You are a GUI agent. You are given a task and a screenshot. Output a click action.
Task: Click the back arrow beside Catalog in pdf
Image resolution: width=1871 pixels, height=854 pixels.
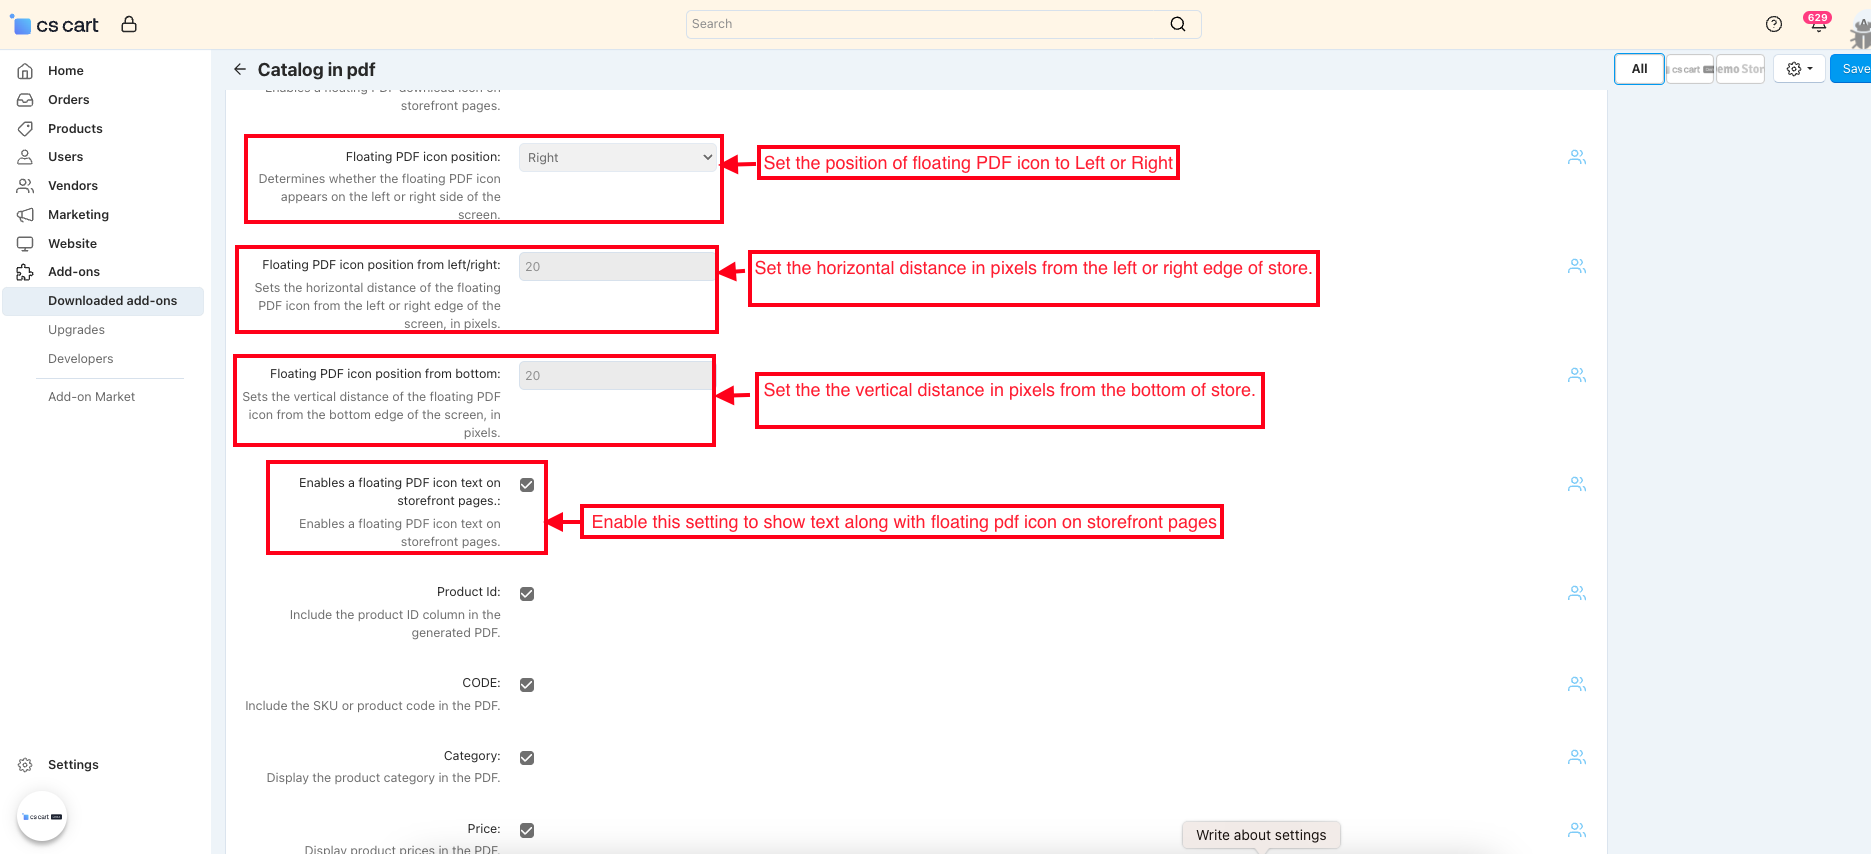[x=239, y=69]
